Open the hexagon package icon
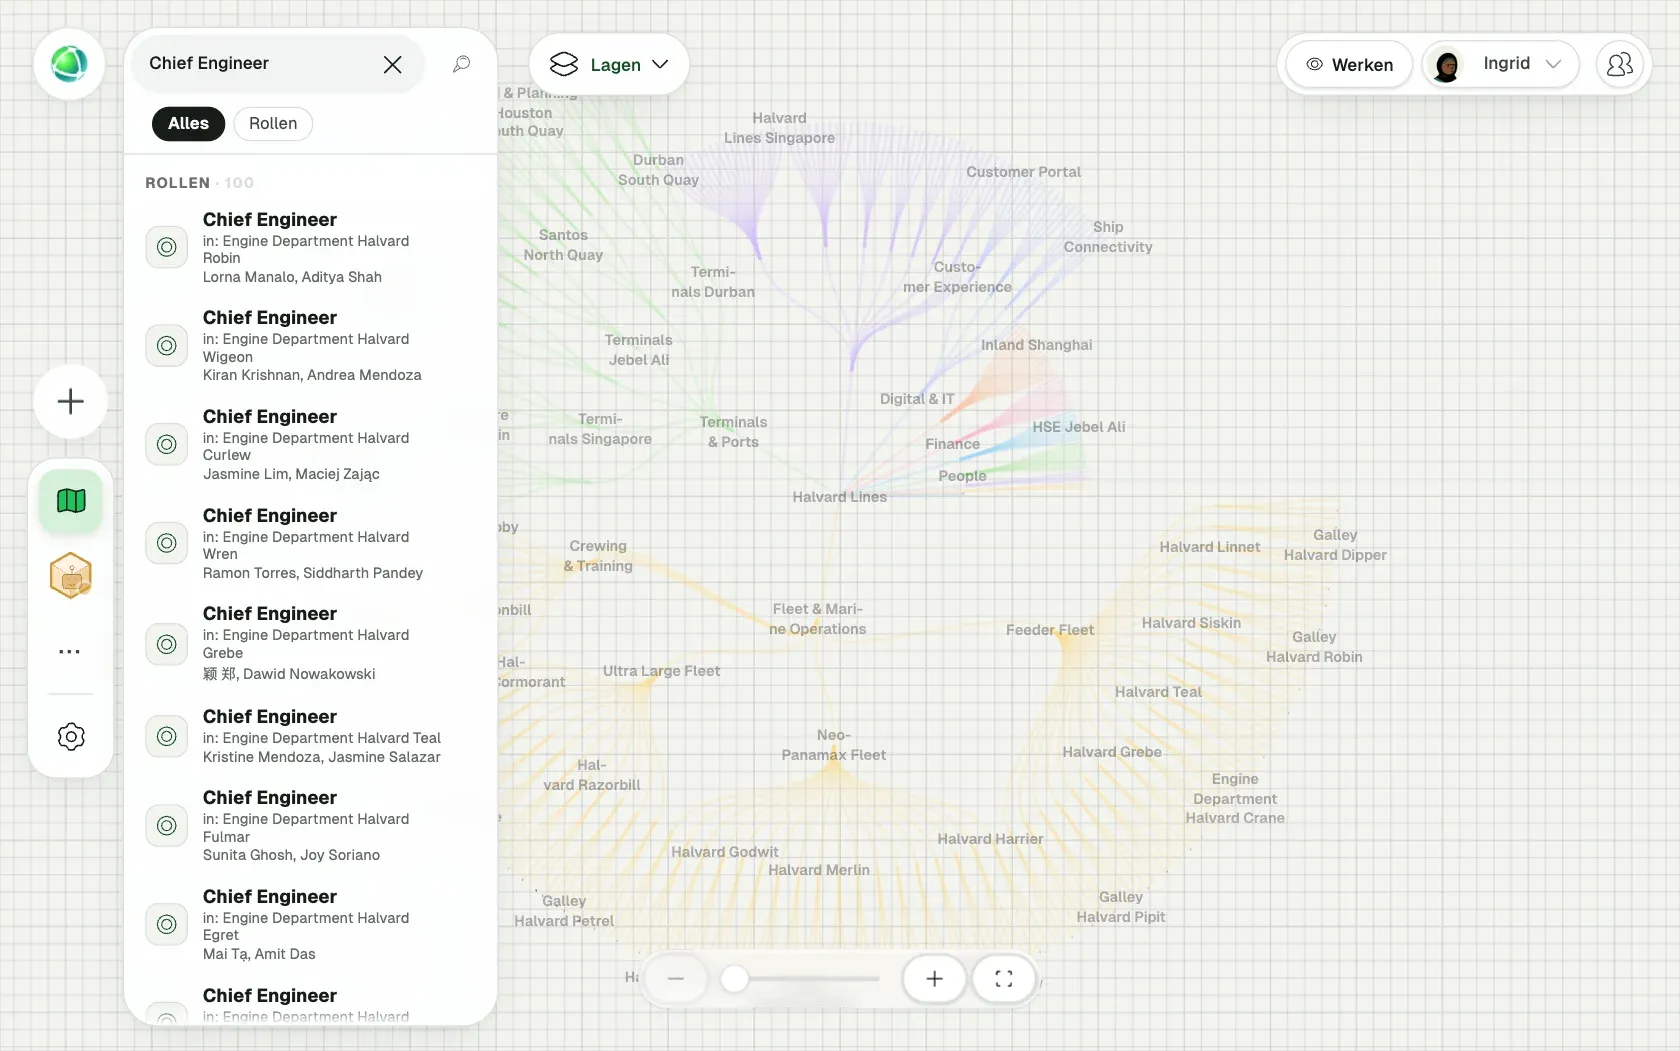Image resolution: width=1680 pixels, height=1051 pixels. 71,576
